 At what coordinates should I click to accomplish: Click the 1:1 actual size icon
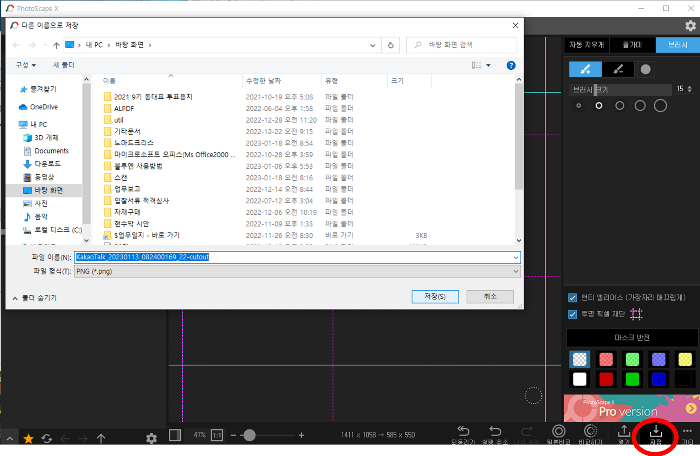[217, 435]
